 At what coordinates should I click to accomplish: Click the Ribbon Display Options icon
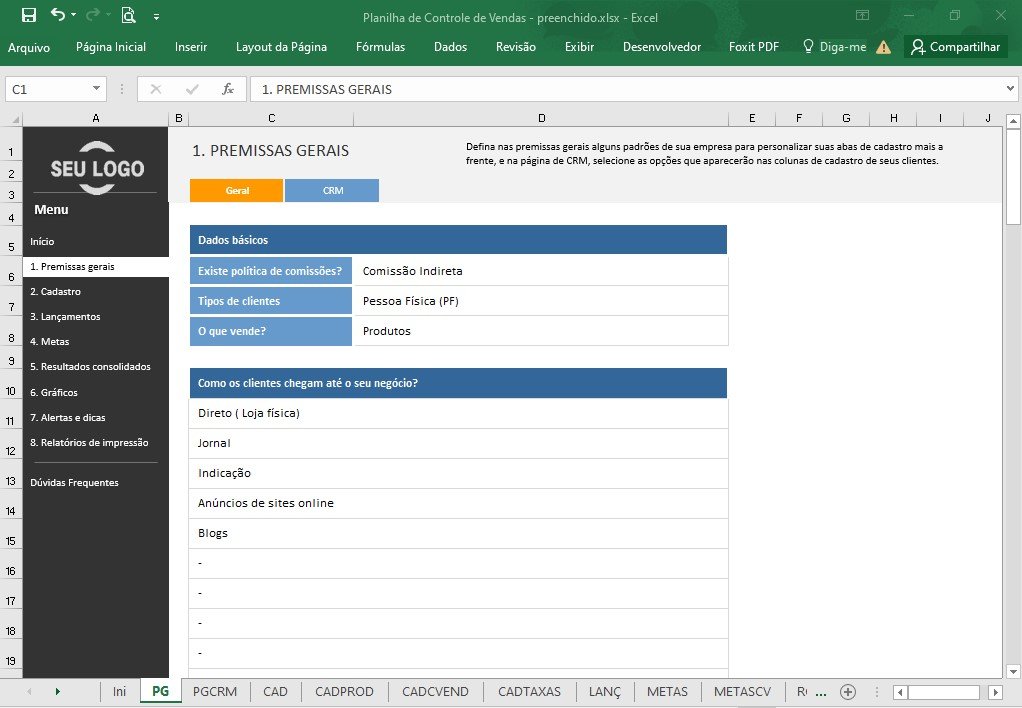pyautogui.click(x=862, y=16)
